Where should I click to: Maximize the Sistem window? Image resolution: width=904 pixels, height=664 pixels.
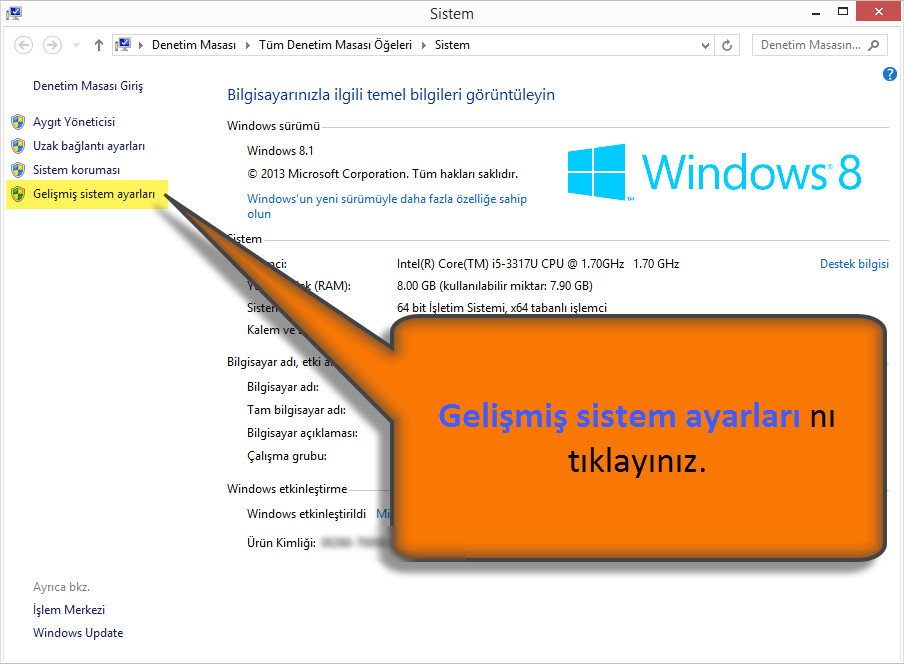pos(843,12)
